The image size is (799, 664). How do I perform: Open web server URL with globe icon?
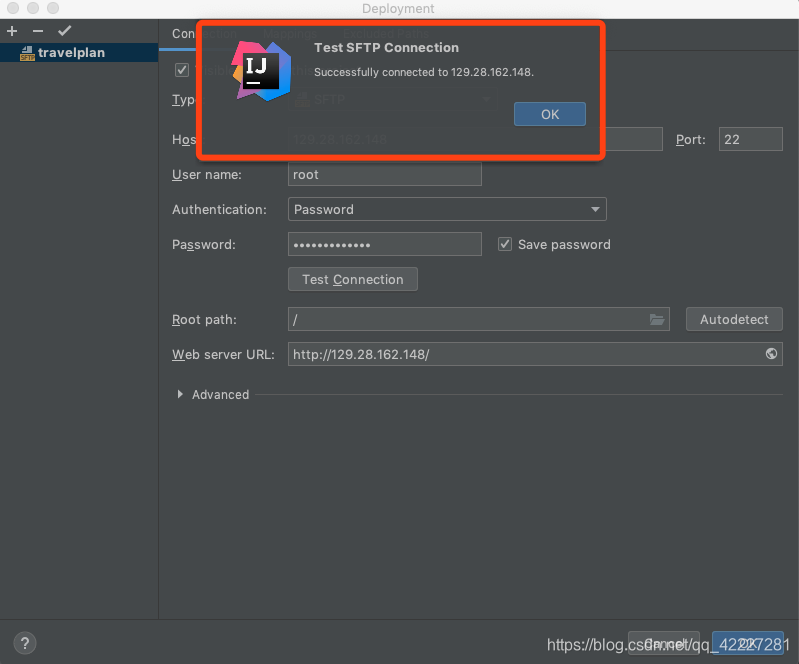[x=771, y=354]
